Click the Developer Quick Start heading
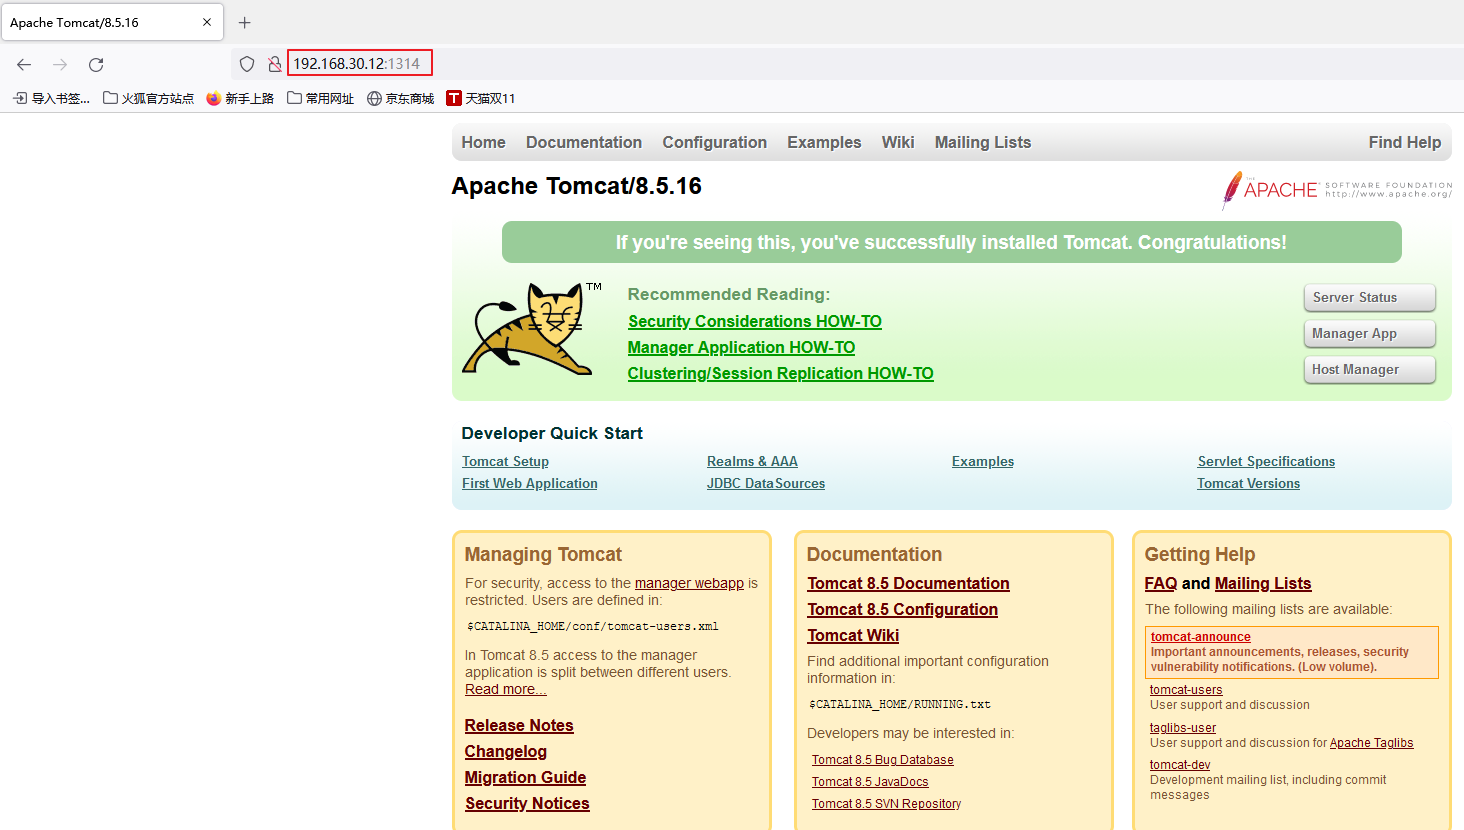 (552, 433)
